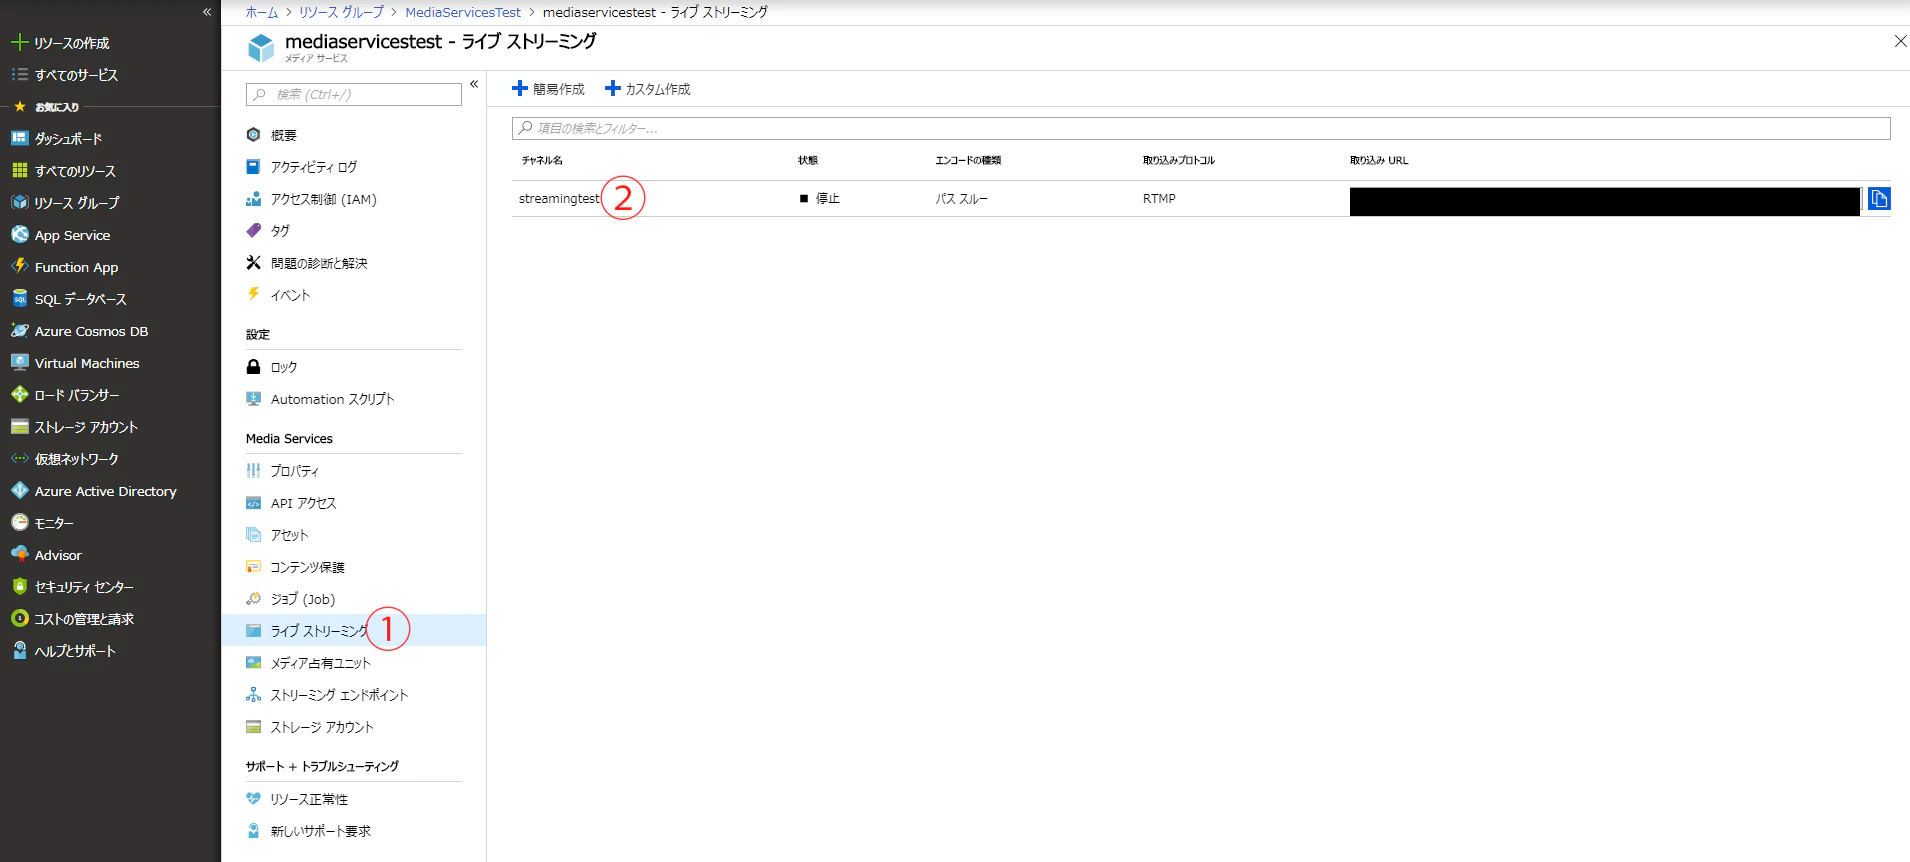Open ロック lock icon item
The width and height of the screenshot is (1910, 862).
tap(254, 367)
